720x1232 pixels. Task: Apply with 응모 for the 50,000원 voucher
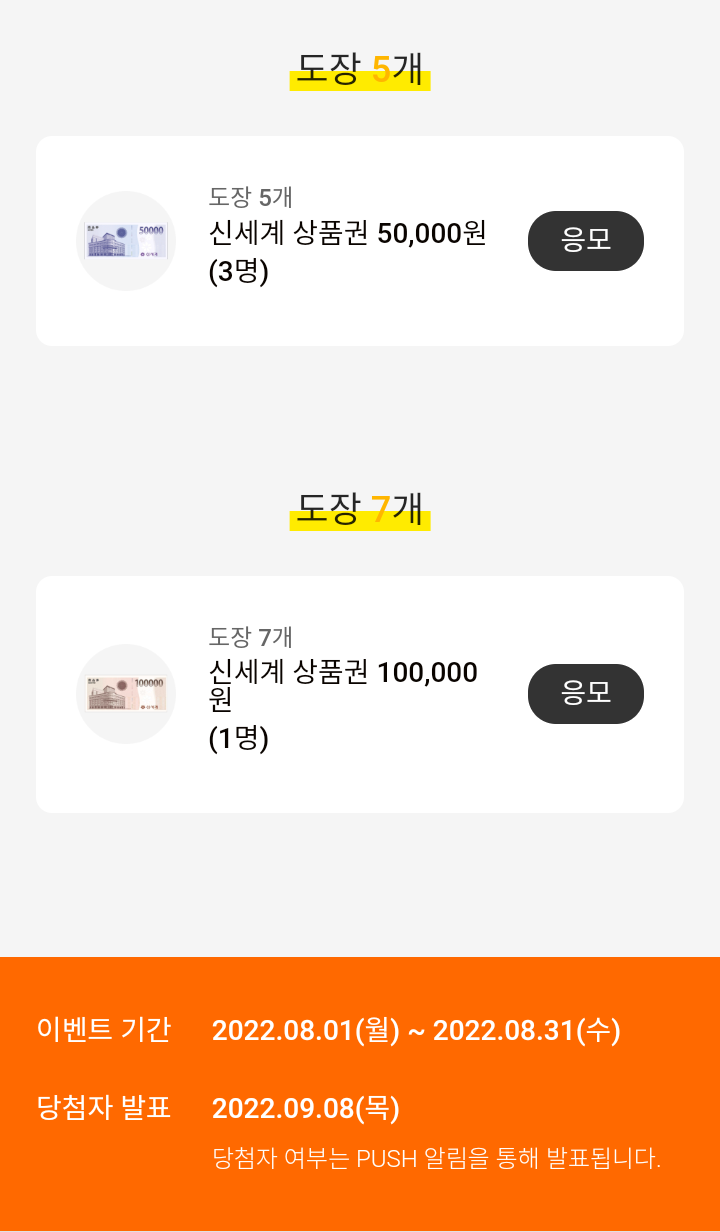tap(586, 241)
